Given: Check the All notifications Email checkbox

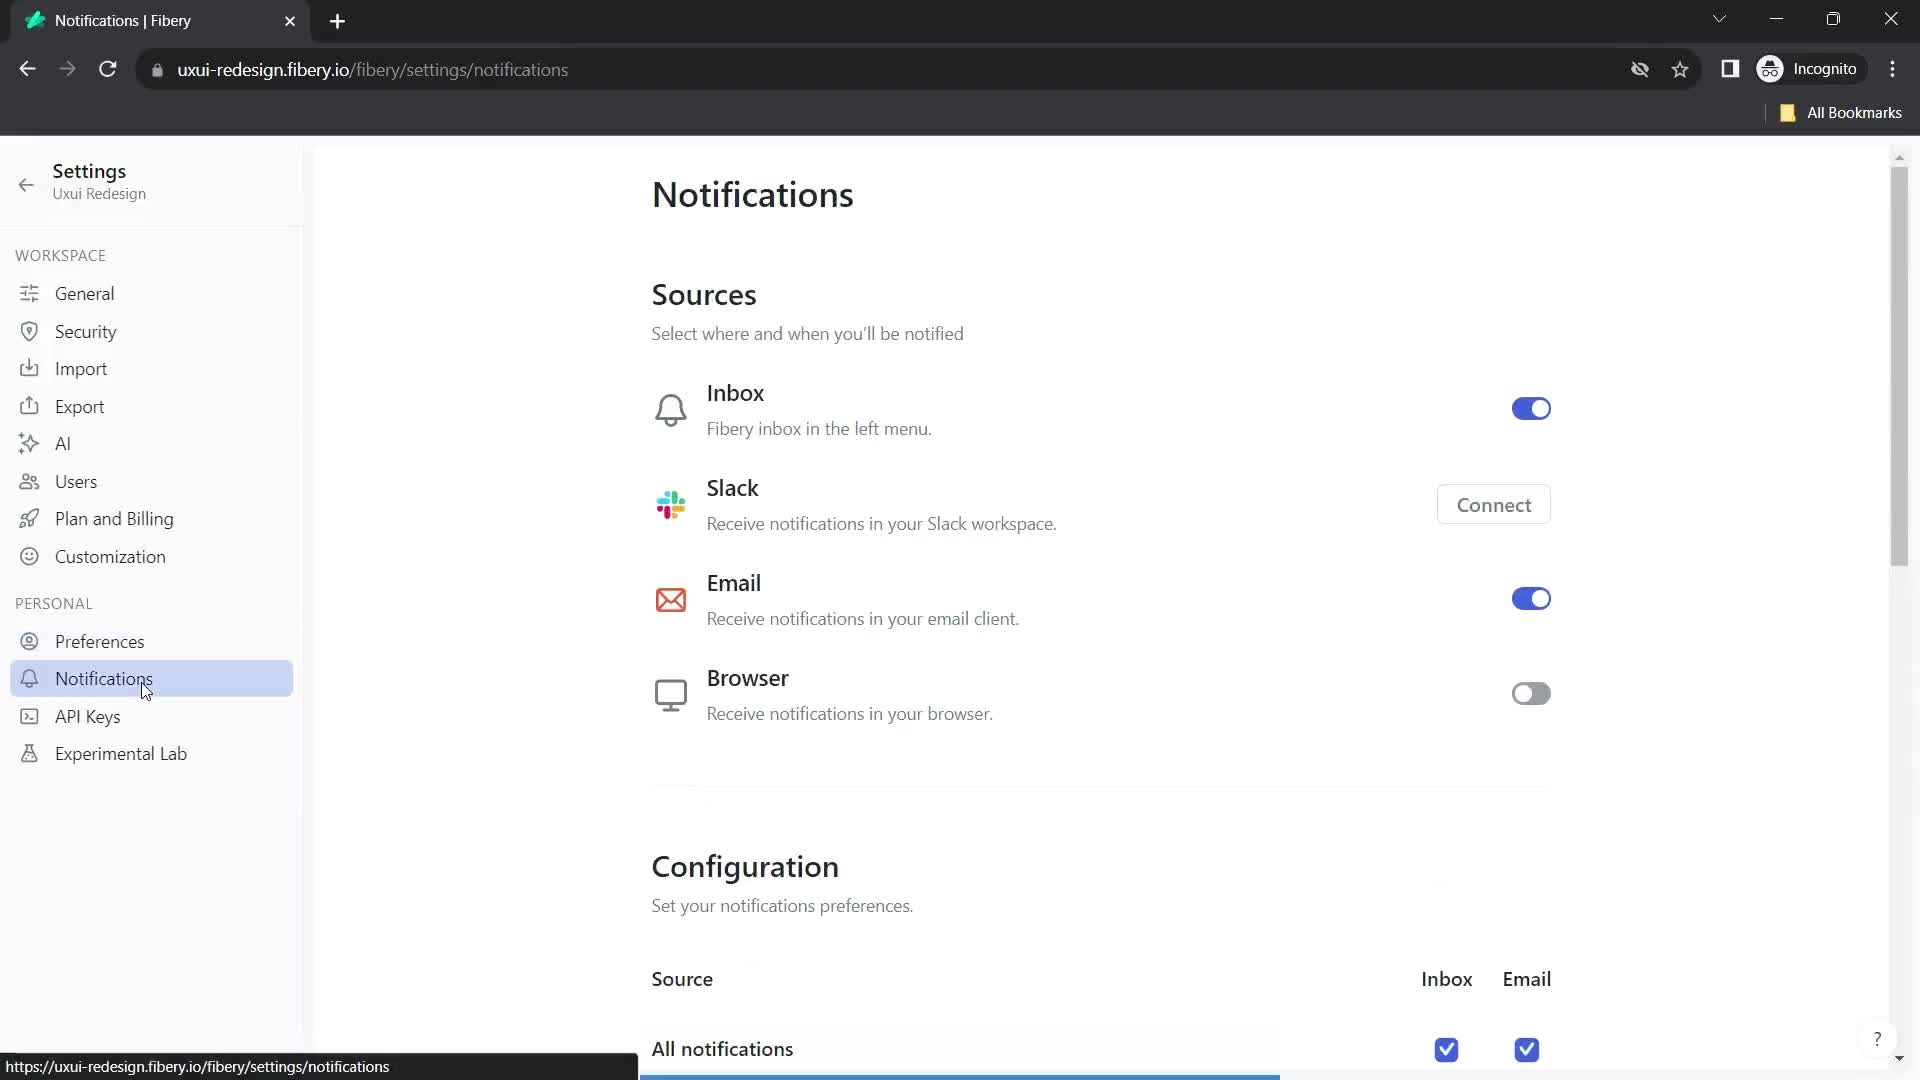Looking at the screenshot, I should point(1526,1048).
